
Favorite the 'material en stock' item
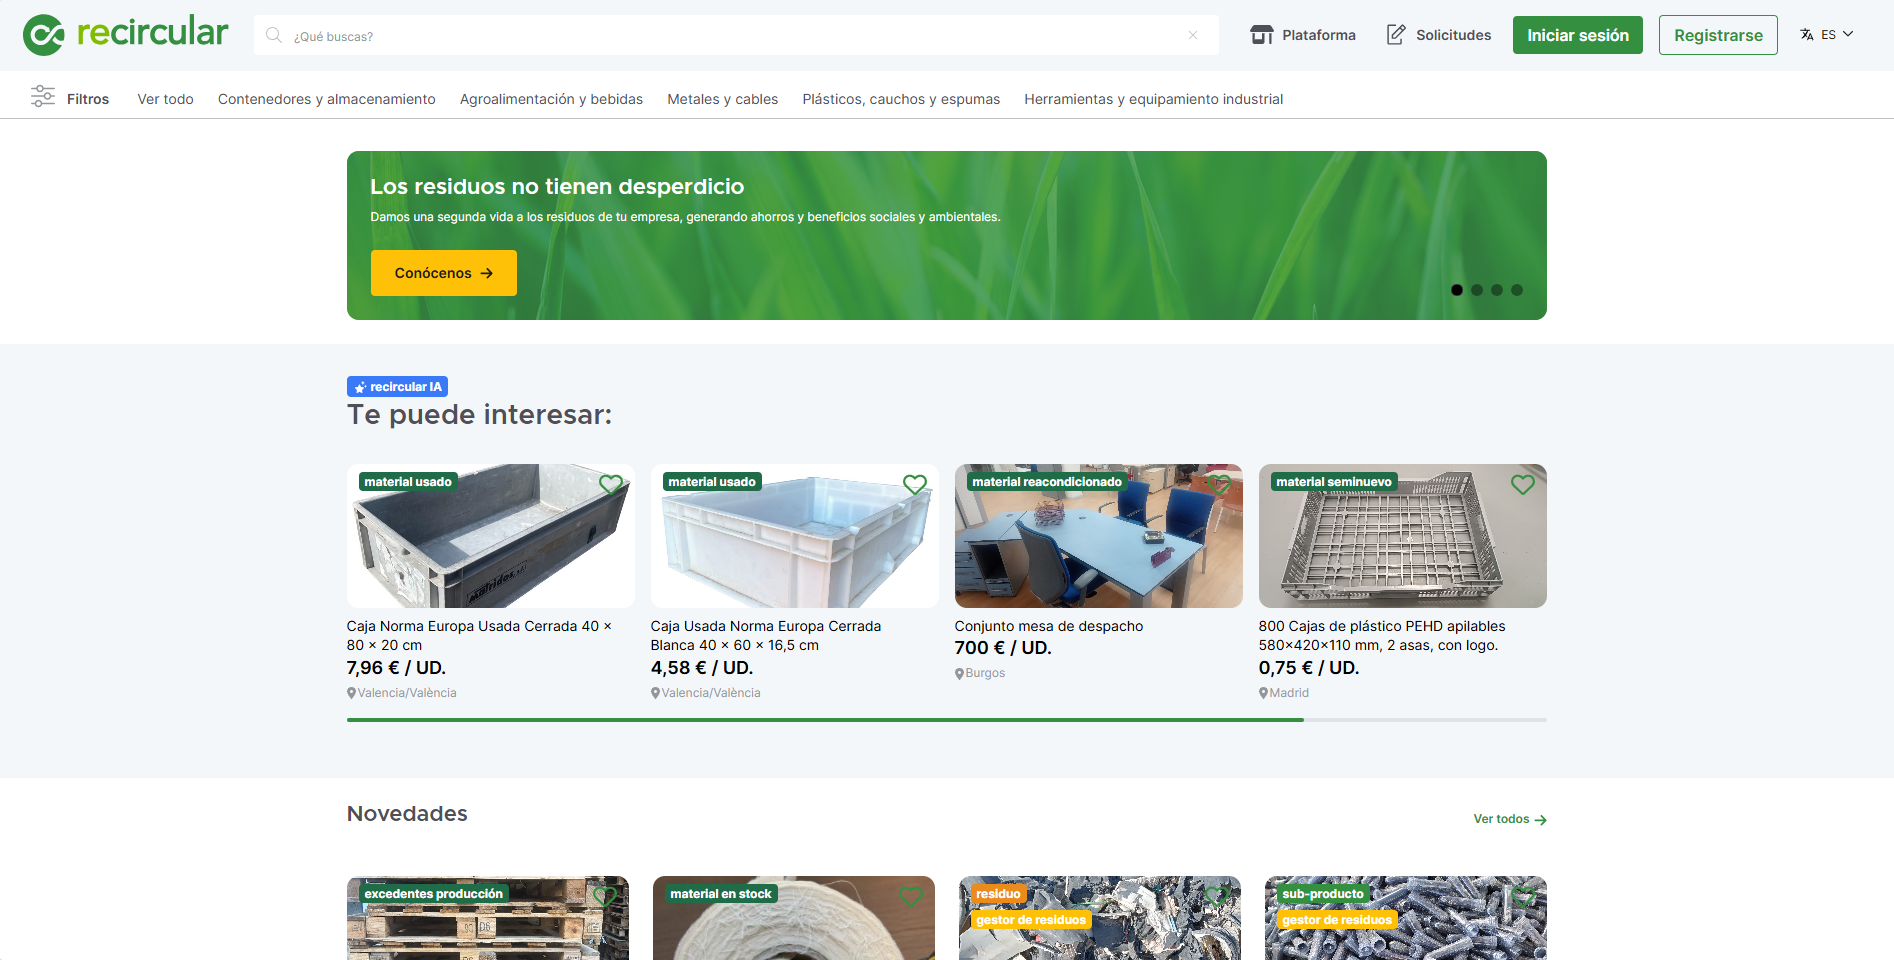coord(911,897)
